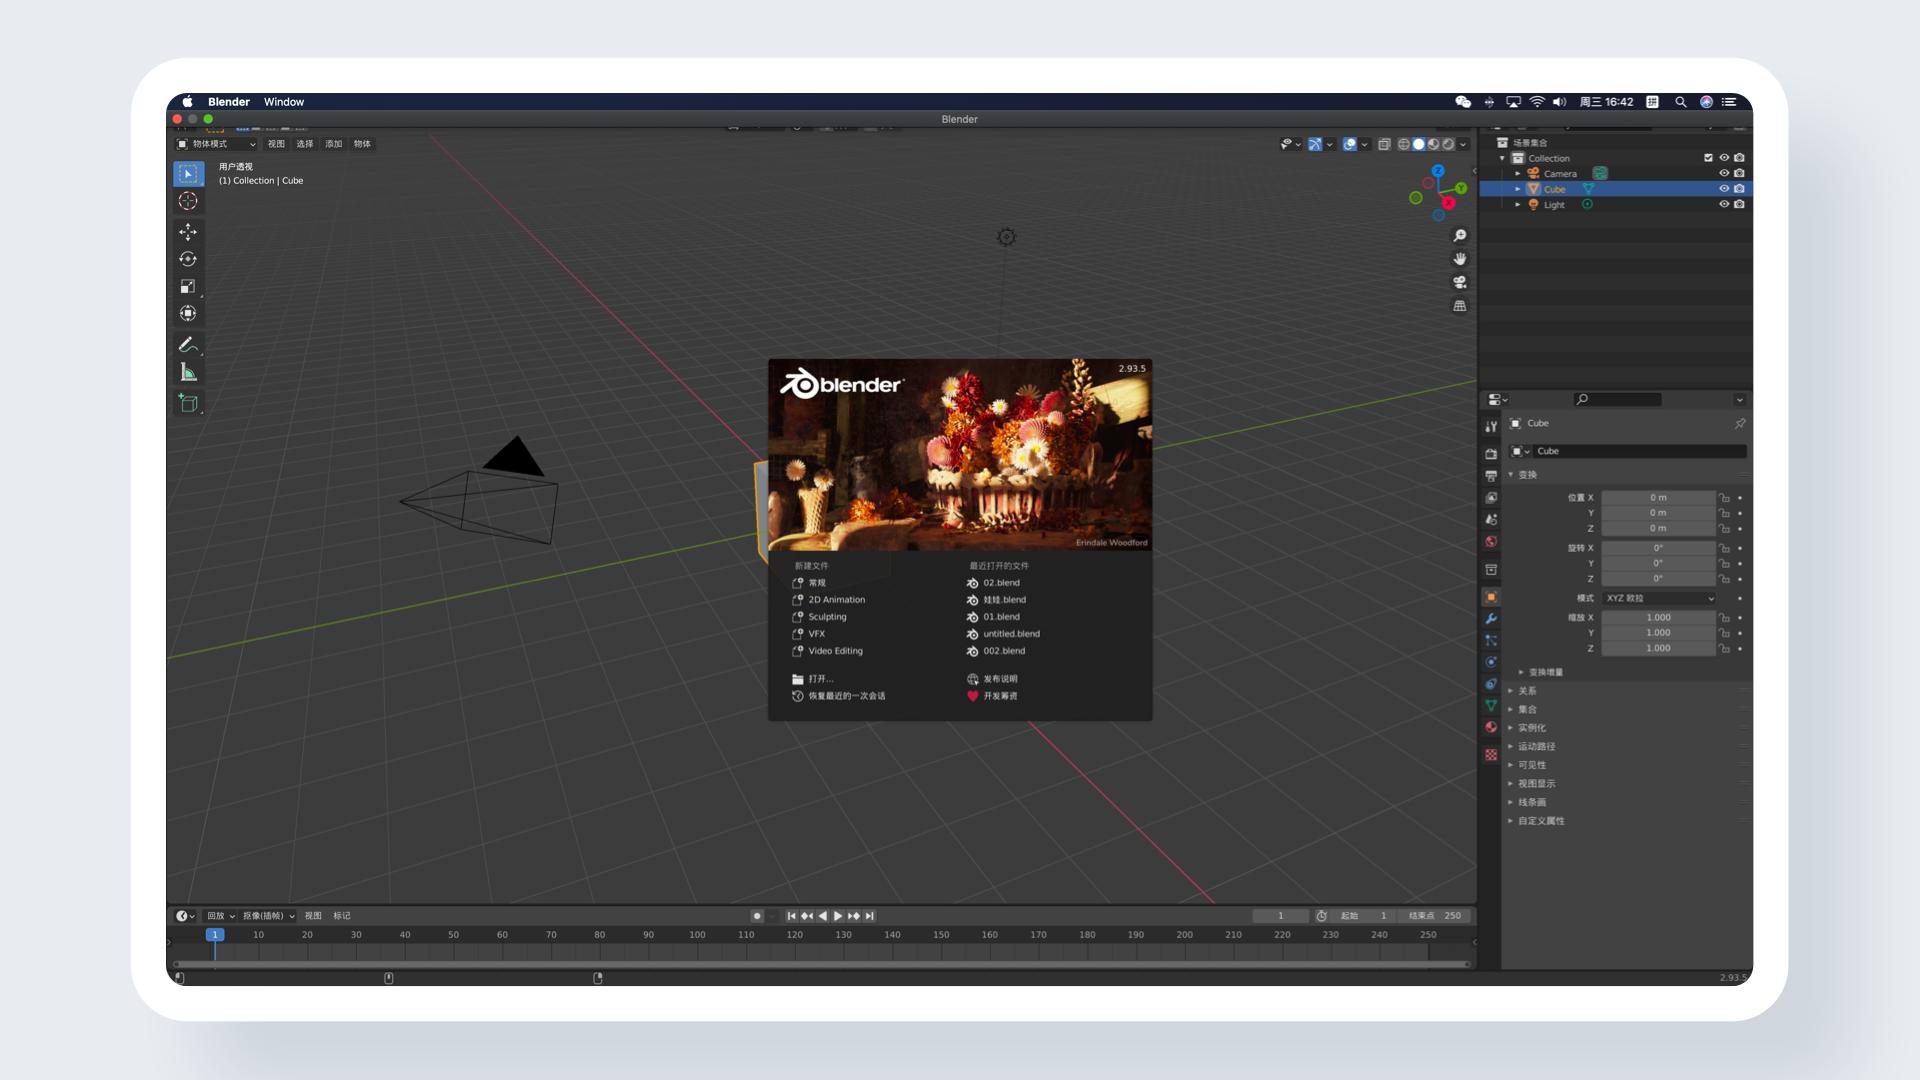Open the Modifier wrench properties tab
The width and height of the screenshot is (1920, 1080).
1491,619
